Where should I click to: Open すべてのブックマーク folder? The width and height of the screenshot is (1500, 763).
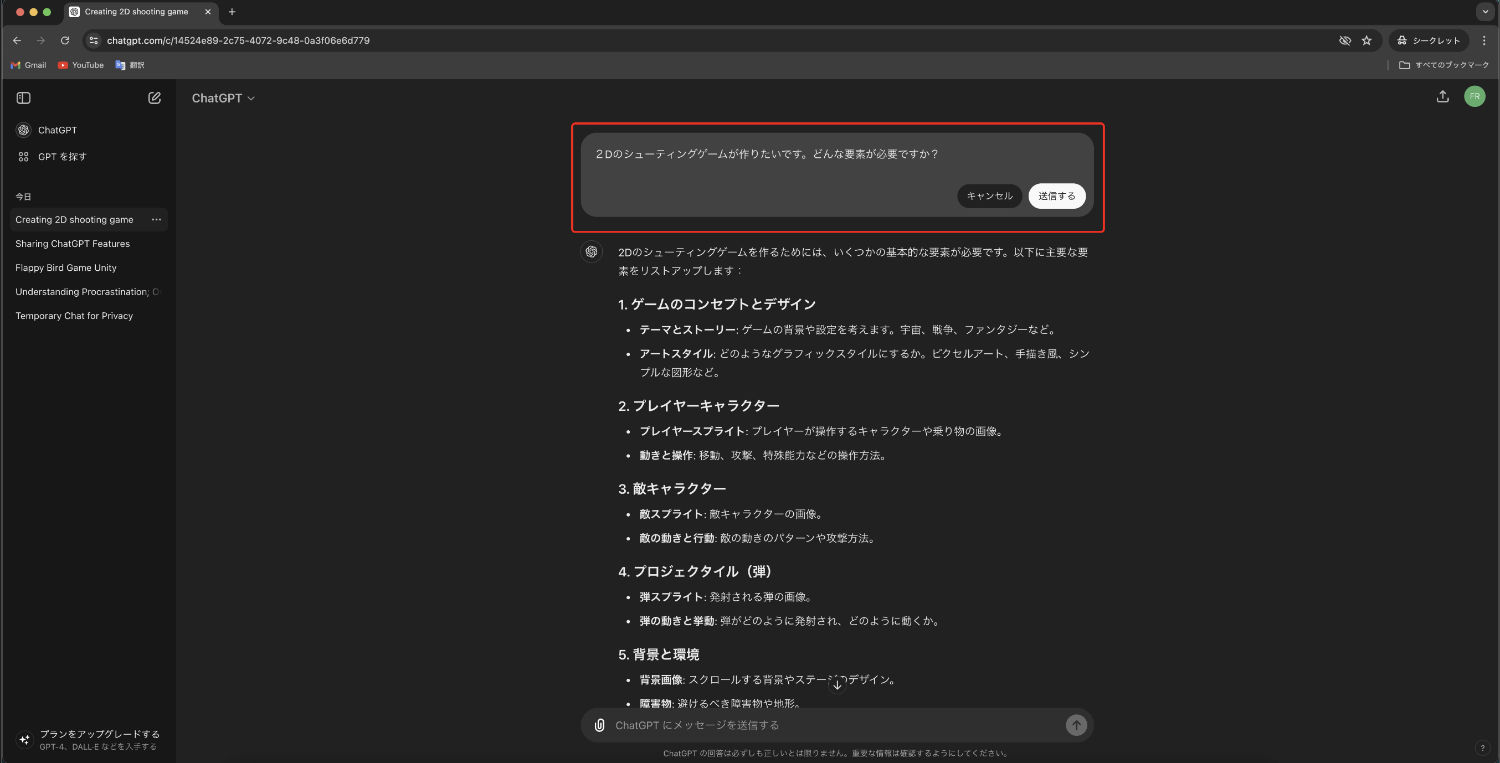point(1444,65)
